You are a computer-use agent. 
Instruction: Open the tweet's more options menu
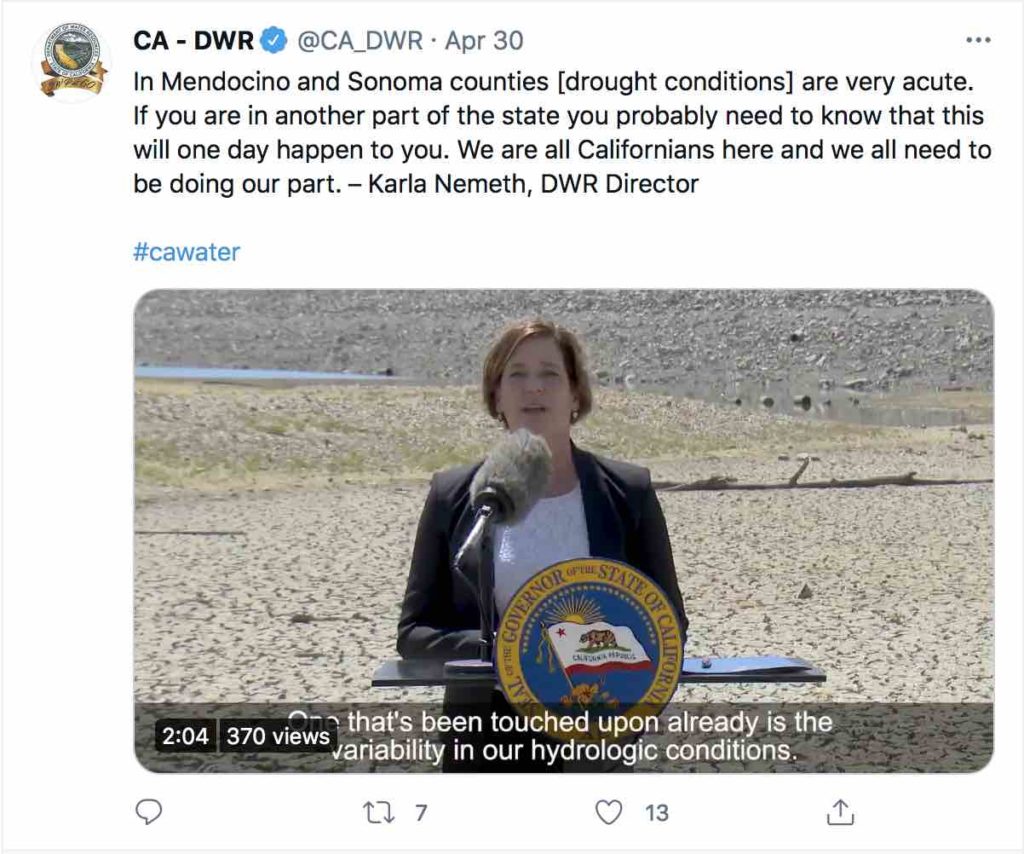pos(977,41)
